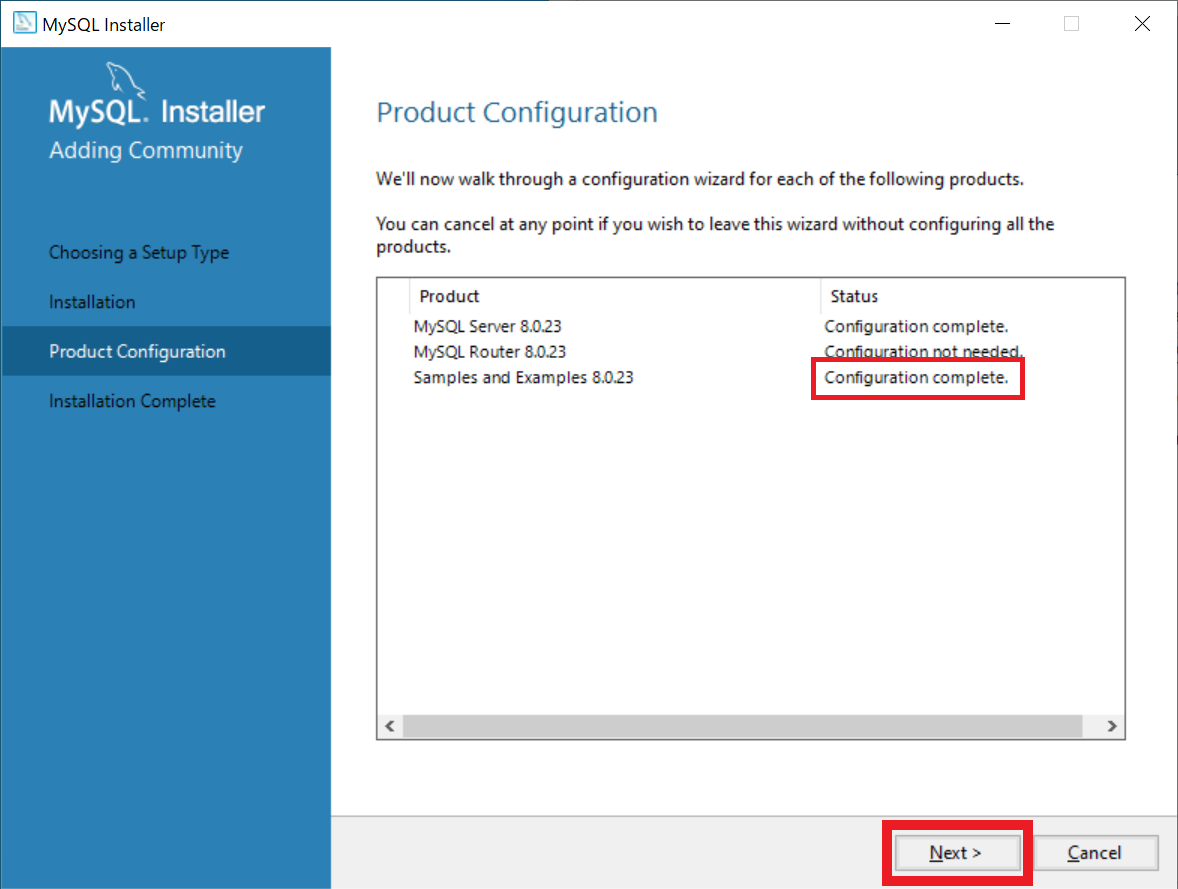The height and width of the screenshot is (889, 1178).
Task: Close the MySQL Installer window
Action: click(x=1142, y=23)
